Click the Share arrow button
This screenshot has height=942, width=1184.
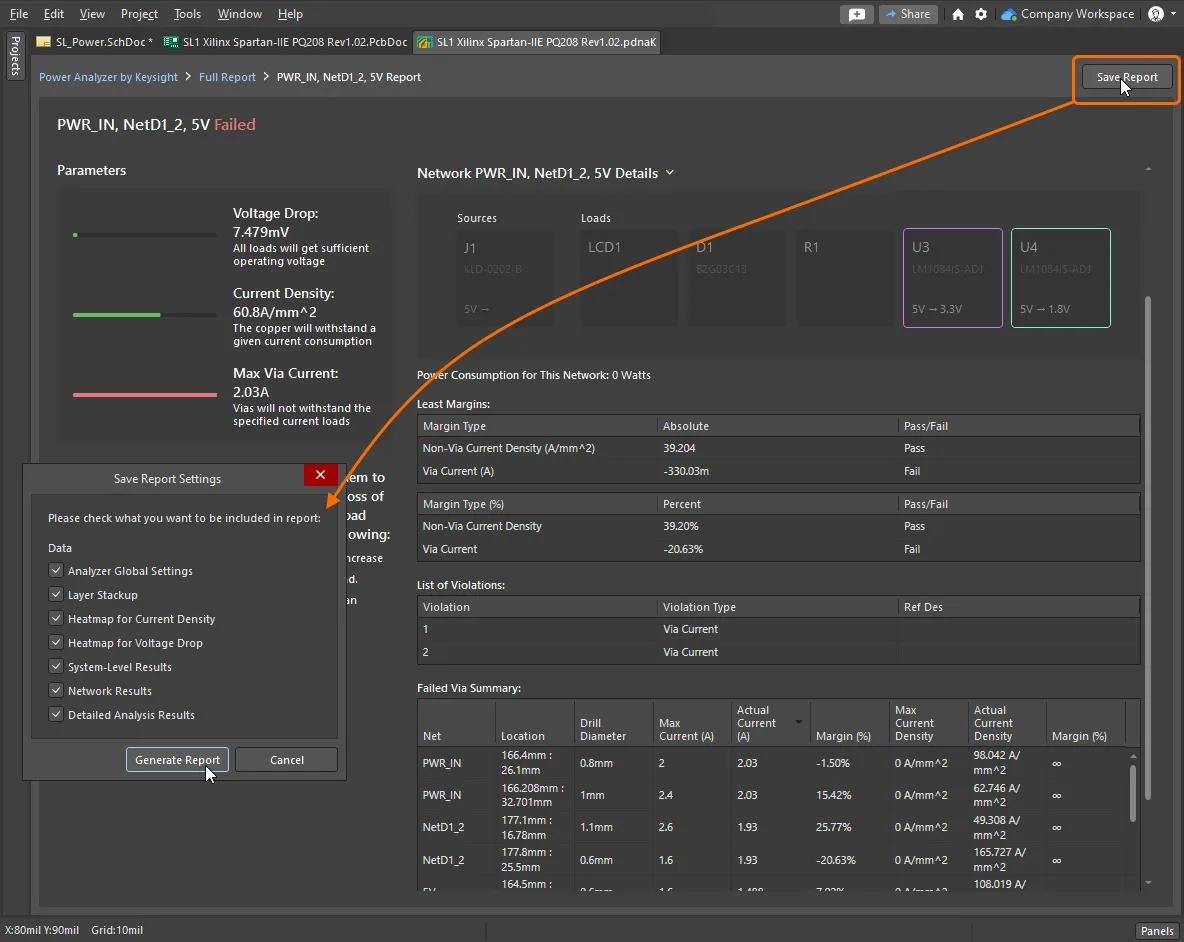click(x=906, y=14)
